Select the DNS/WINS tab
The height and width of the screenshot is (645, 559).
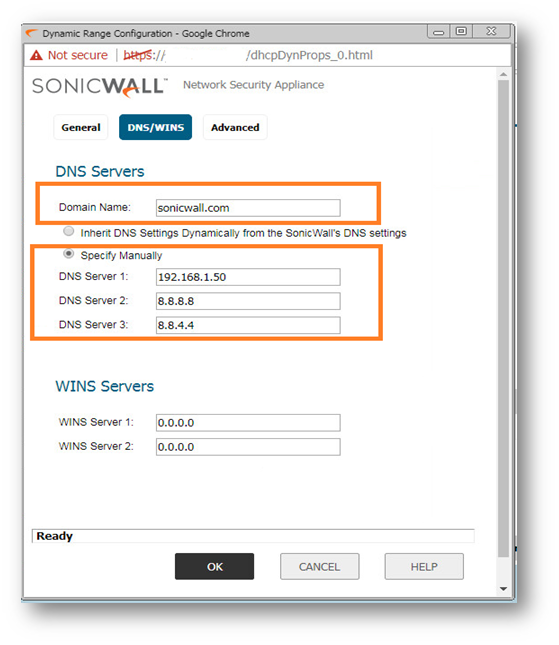pos(155,128)
